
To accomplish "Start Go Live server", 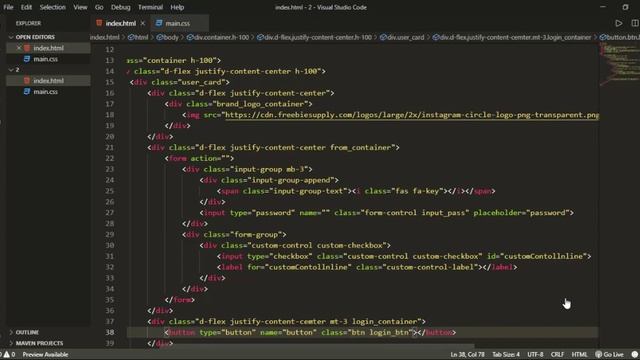I will (x=610, y=354).
